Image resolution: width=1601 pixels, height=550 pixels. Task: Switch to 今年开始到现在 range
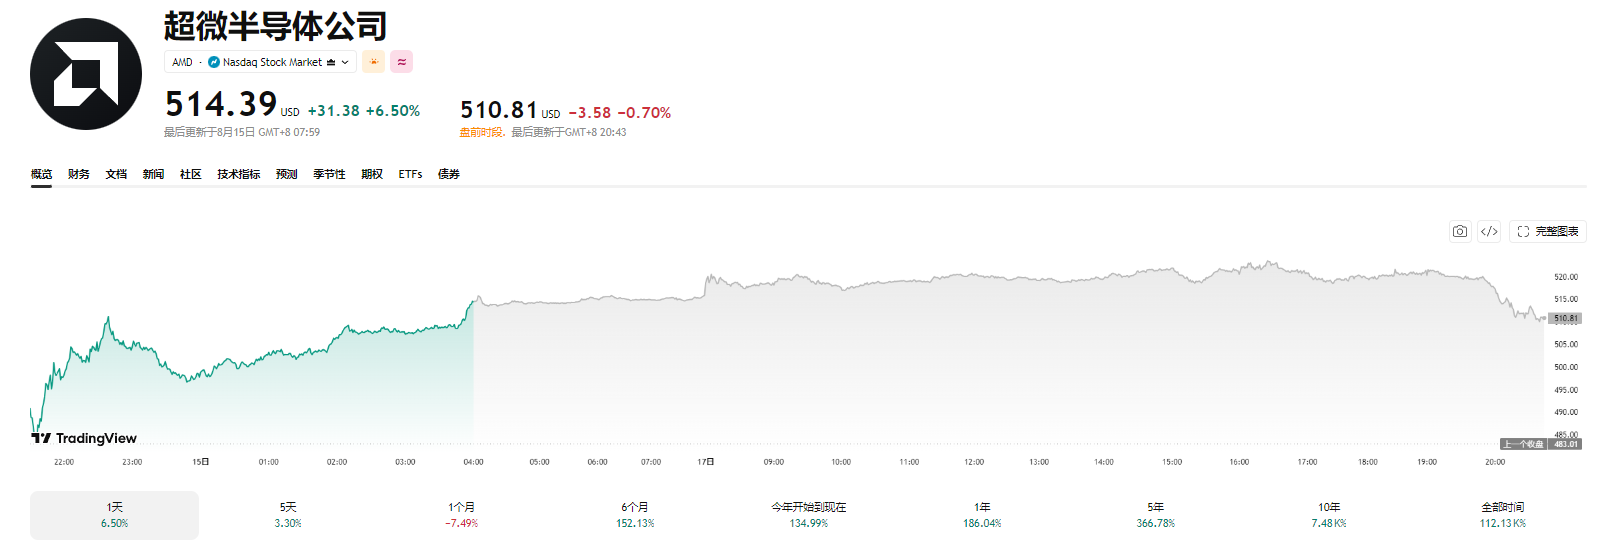(808, 515)
